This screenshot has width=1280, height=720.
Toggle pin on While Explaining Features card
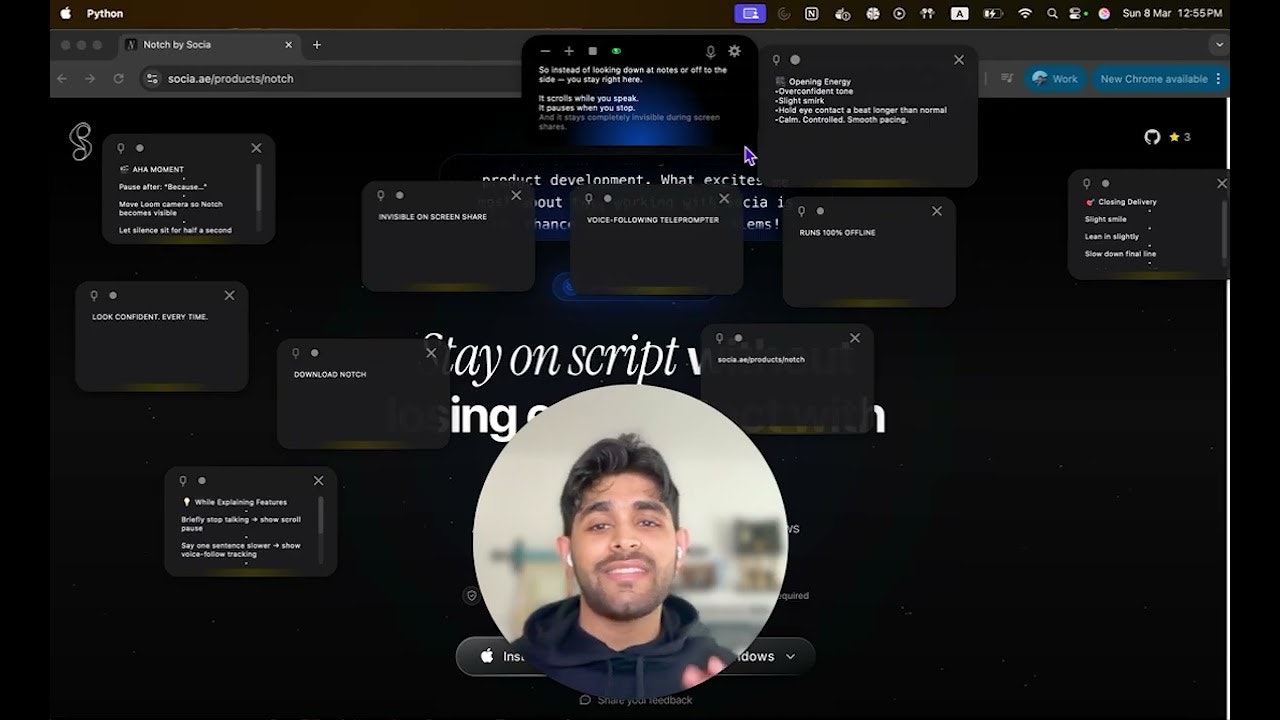point(183,481)
